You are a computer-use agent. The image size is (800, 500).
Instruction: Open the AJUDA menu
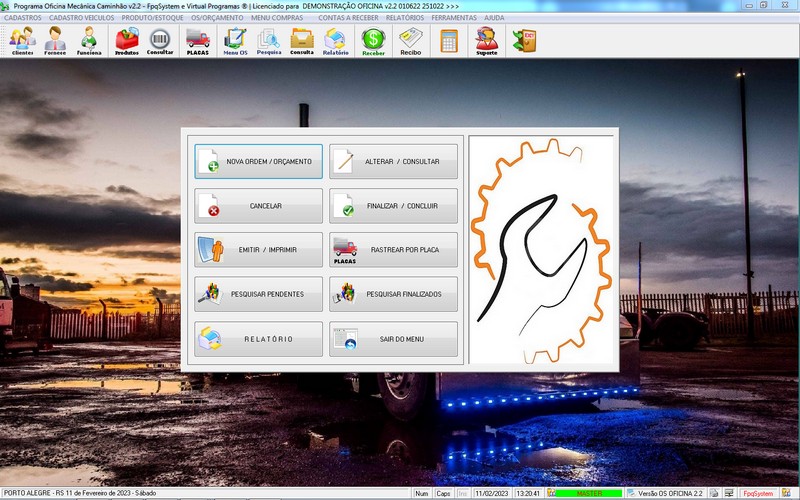coord(494,18)
